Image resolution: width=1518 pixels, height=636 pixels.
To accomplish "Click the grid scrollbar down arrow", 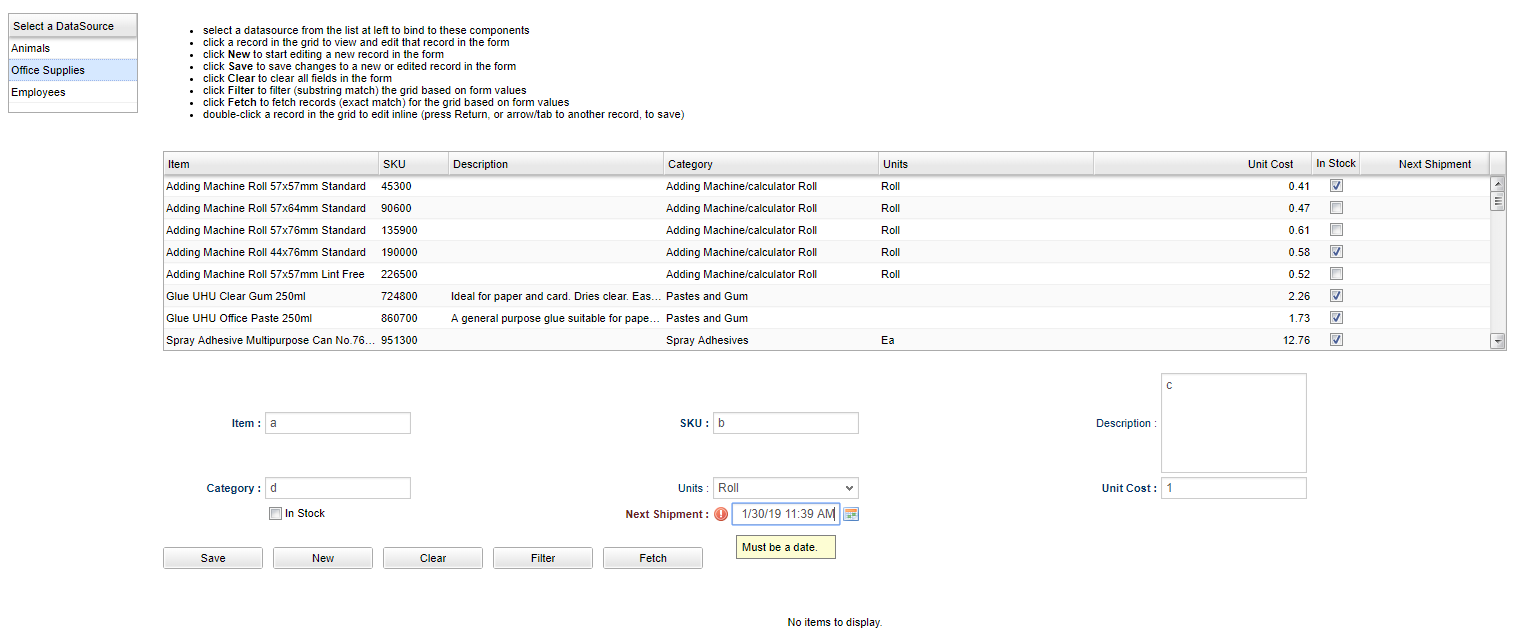I will point(1498,342).
